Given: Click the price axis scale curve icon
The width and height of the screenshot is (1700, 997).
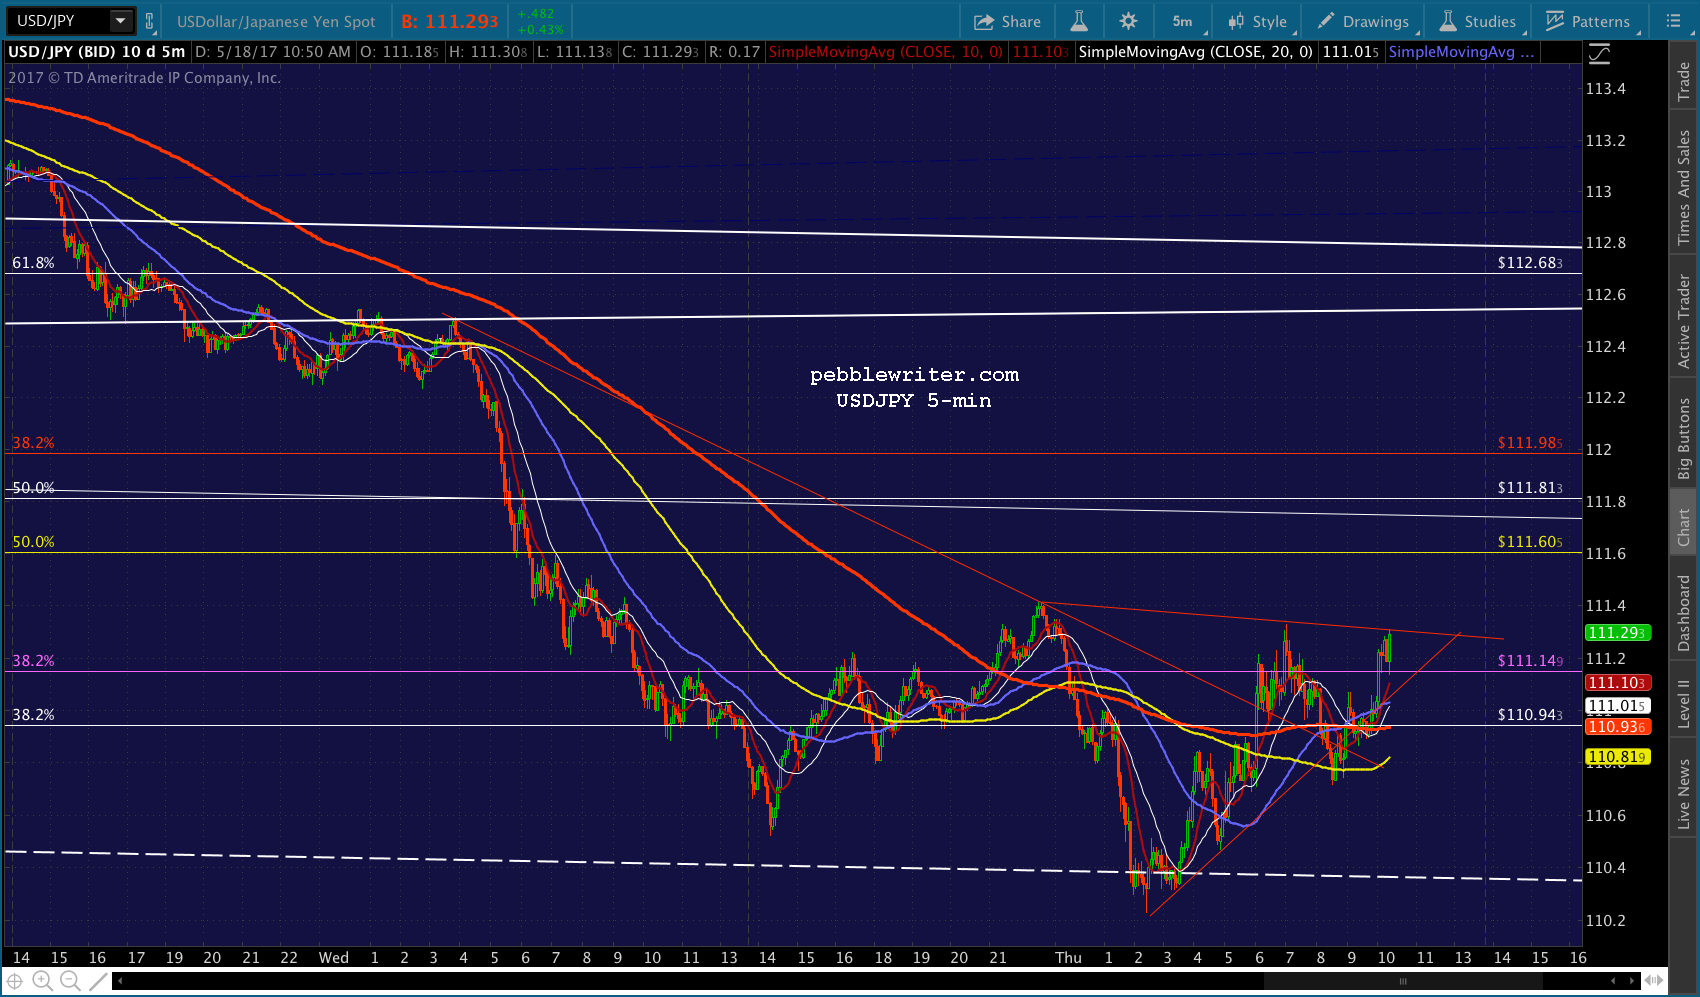Looking at the screenshot, I should [x=1599, y=53].
